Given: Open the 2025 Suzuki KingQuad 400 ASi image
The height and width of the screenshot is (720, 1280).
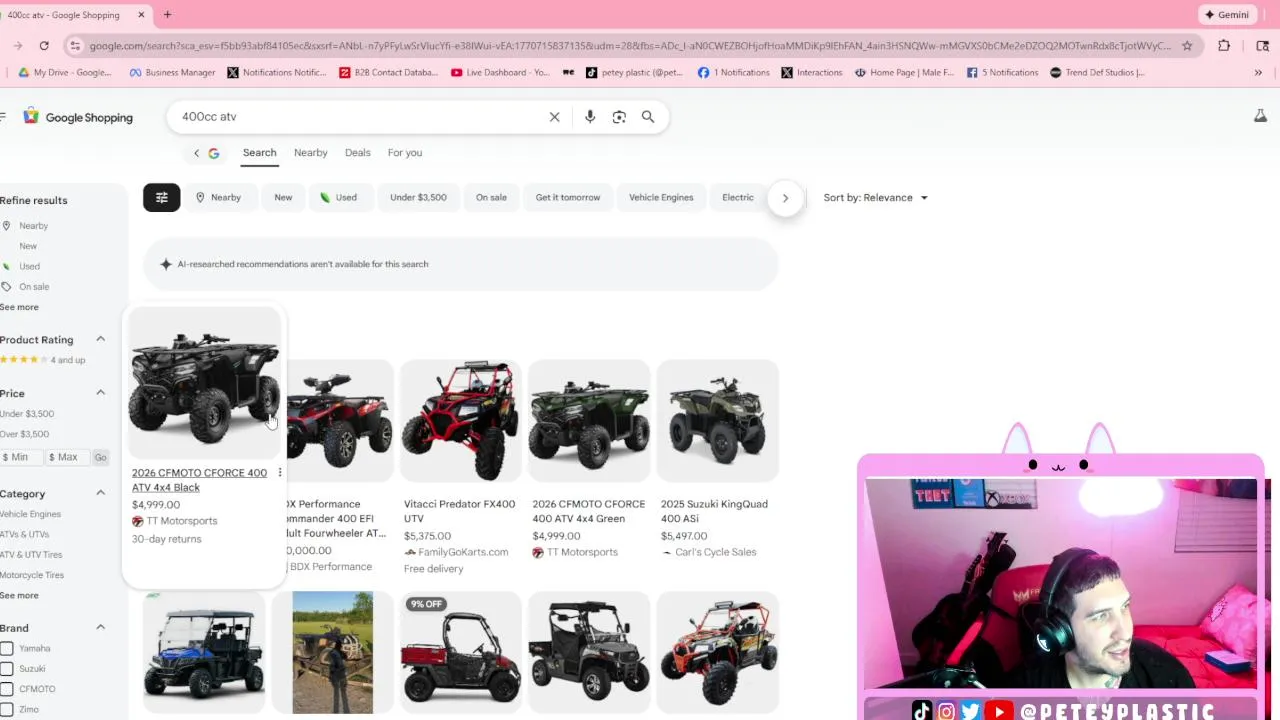Looking at the screenshot, I should [717, 420].
